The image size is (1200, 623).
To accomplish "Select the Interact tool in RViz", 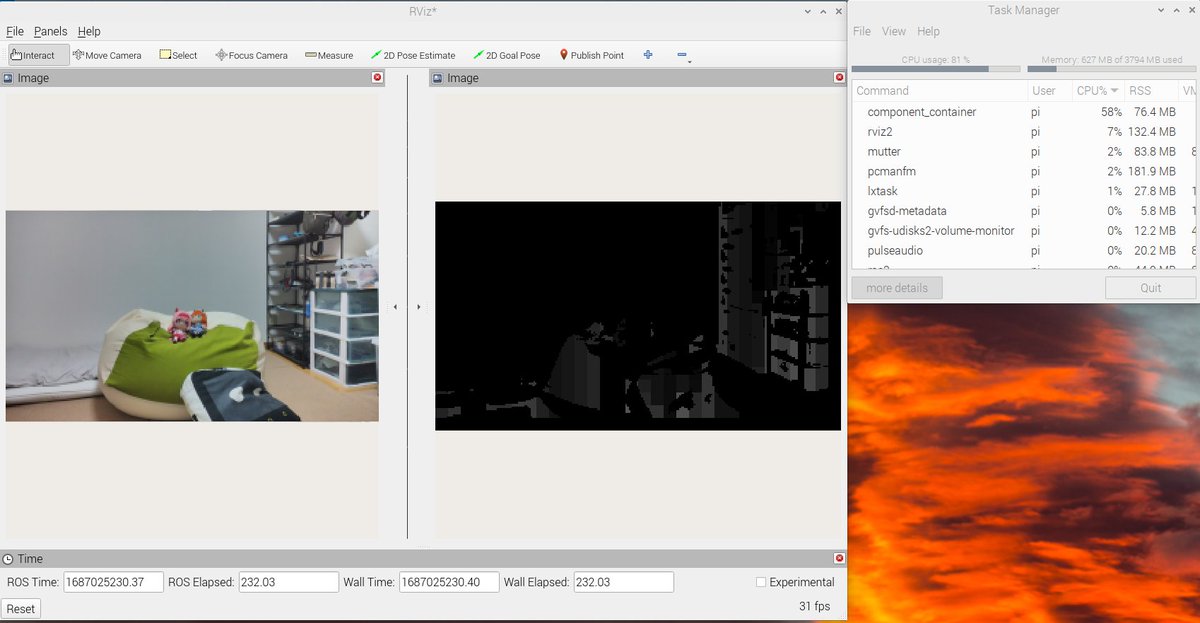I will [x=38, y=55].
